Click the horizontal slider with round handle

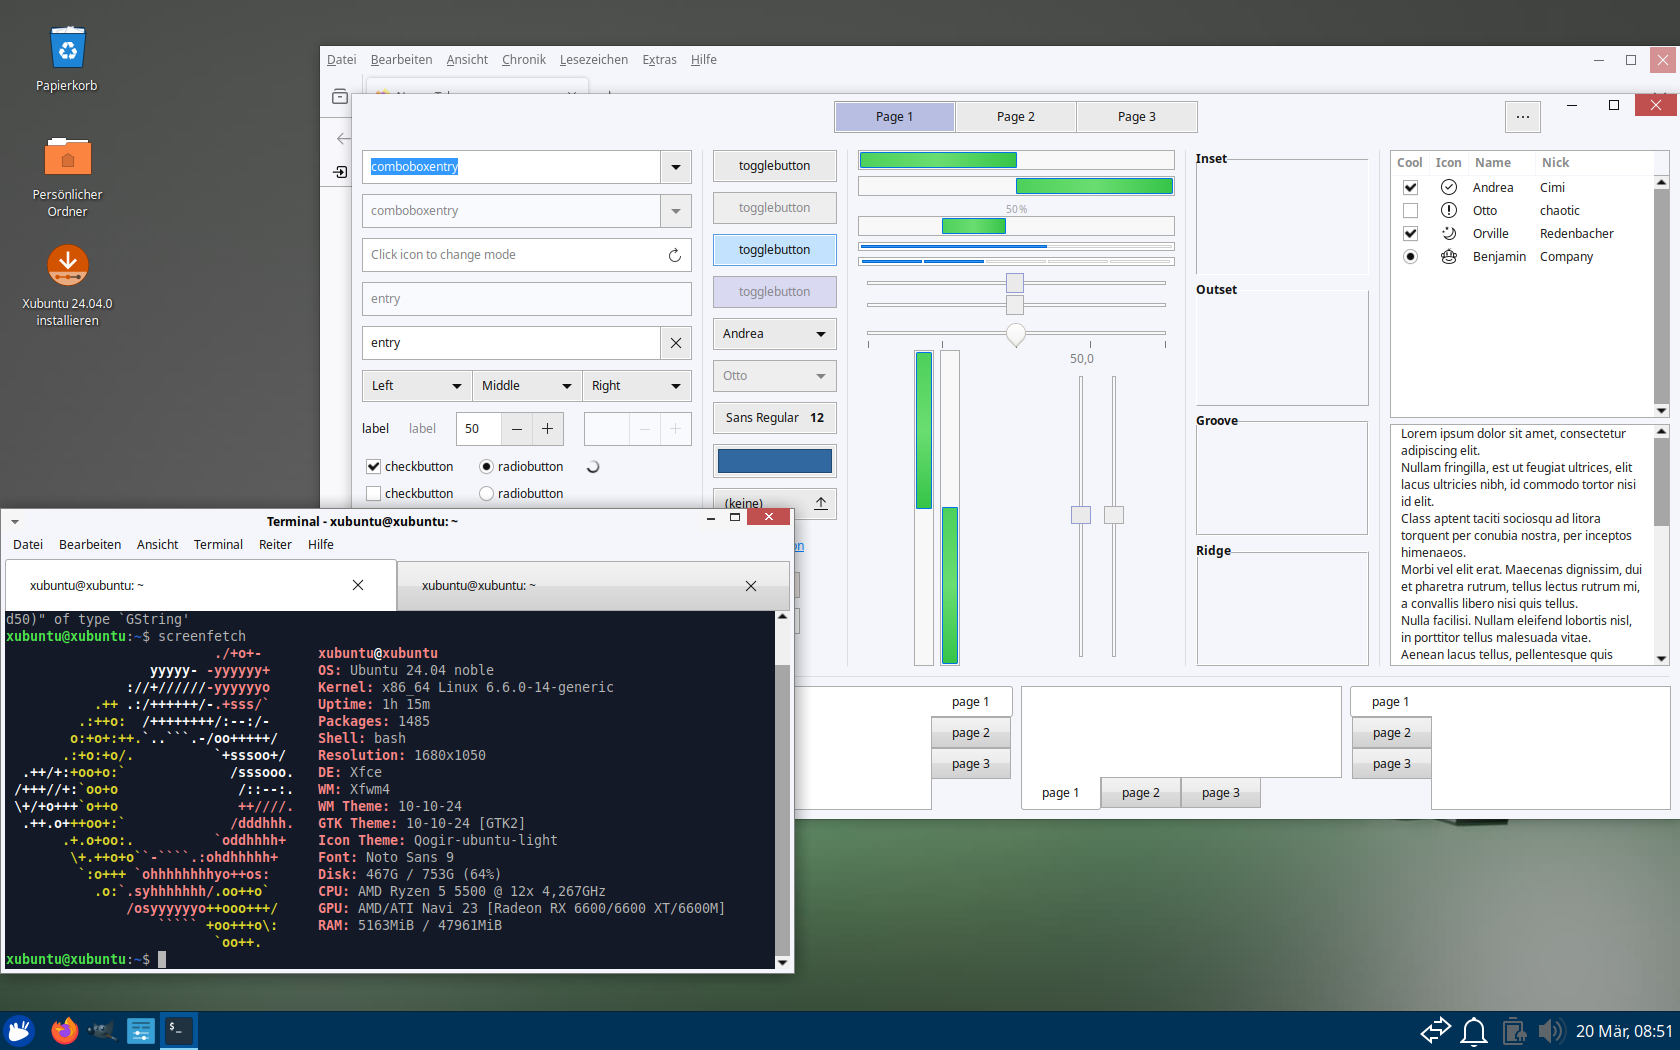point(1016,334)
